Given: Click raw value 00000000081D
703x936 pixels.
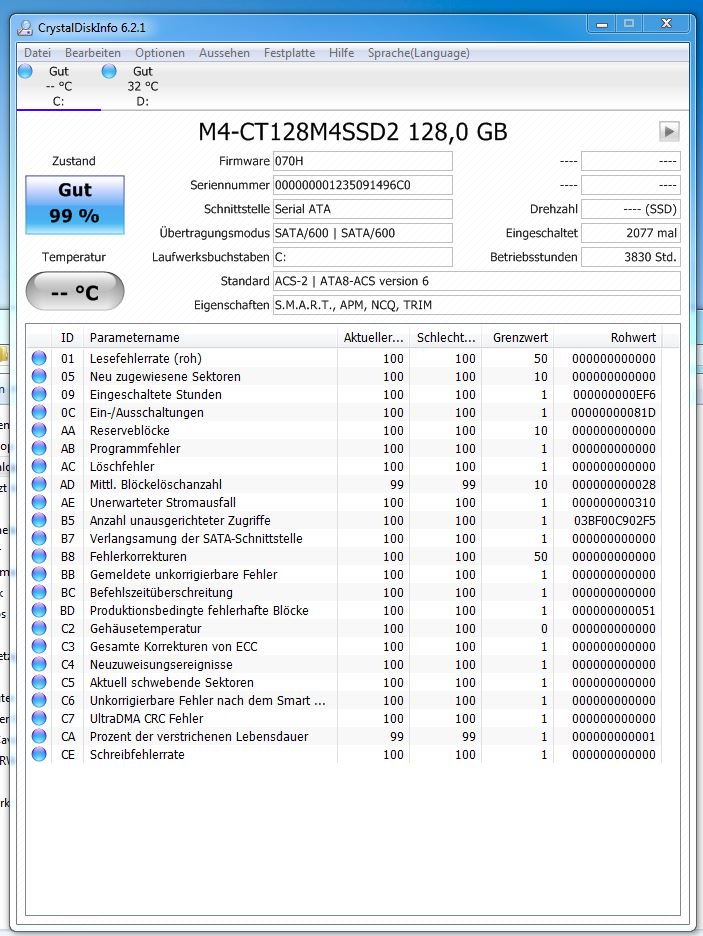Looking at the screenshot, I should (613, 412).
